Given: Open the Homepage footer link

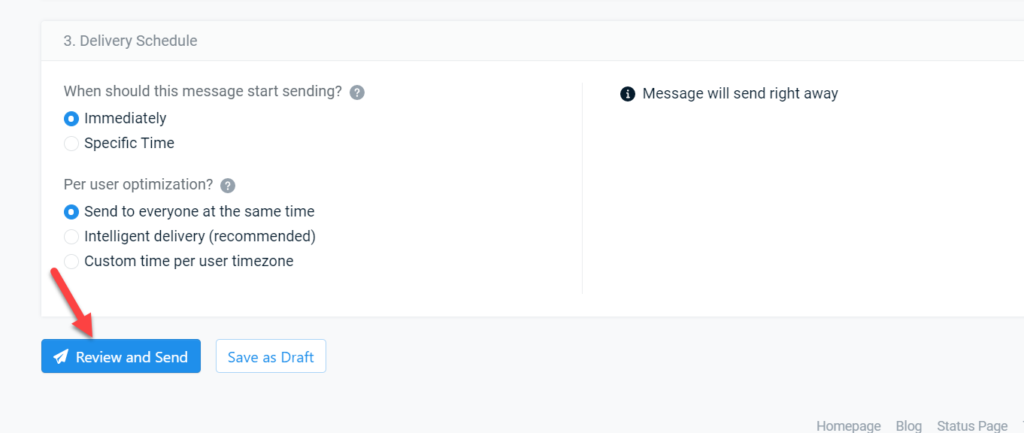Looking at the screenshot, I should [x=848, y=425].
